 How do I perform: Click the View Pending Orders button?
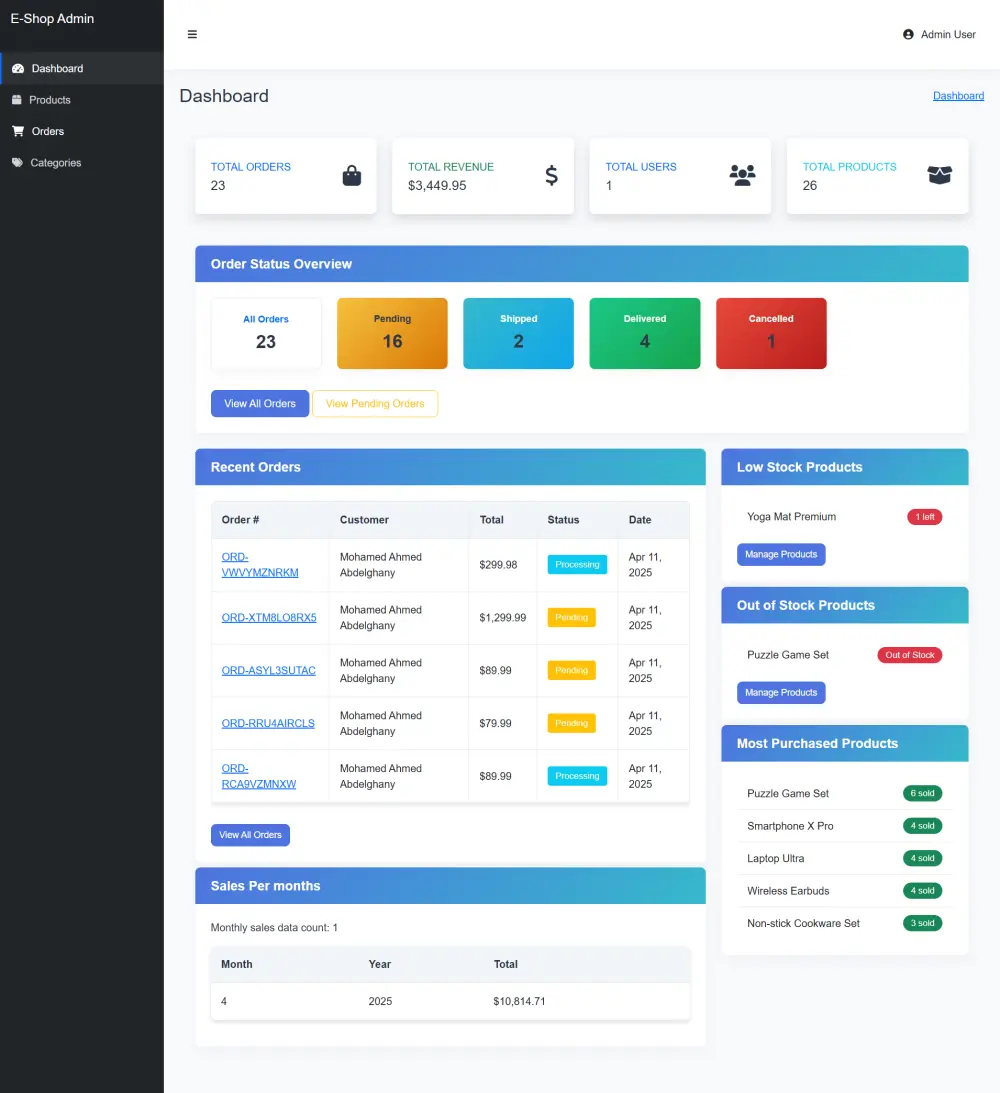coord(375,403)
